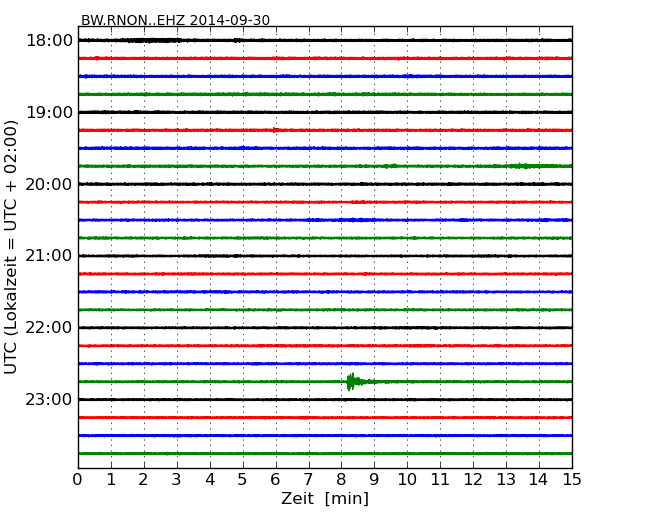Click the x-axis label Zeit [min]
The image size is (650, 520).
(325, 498)
